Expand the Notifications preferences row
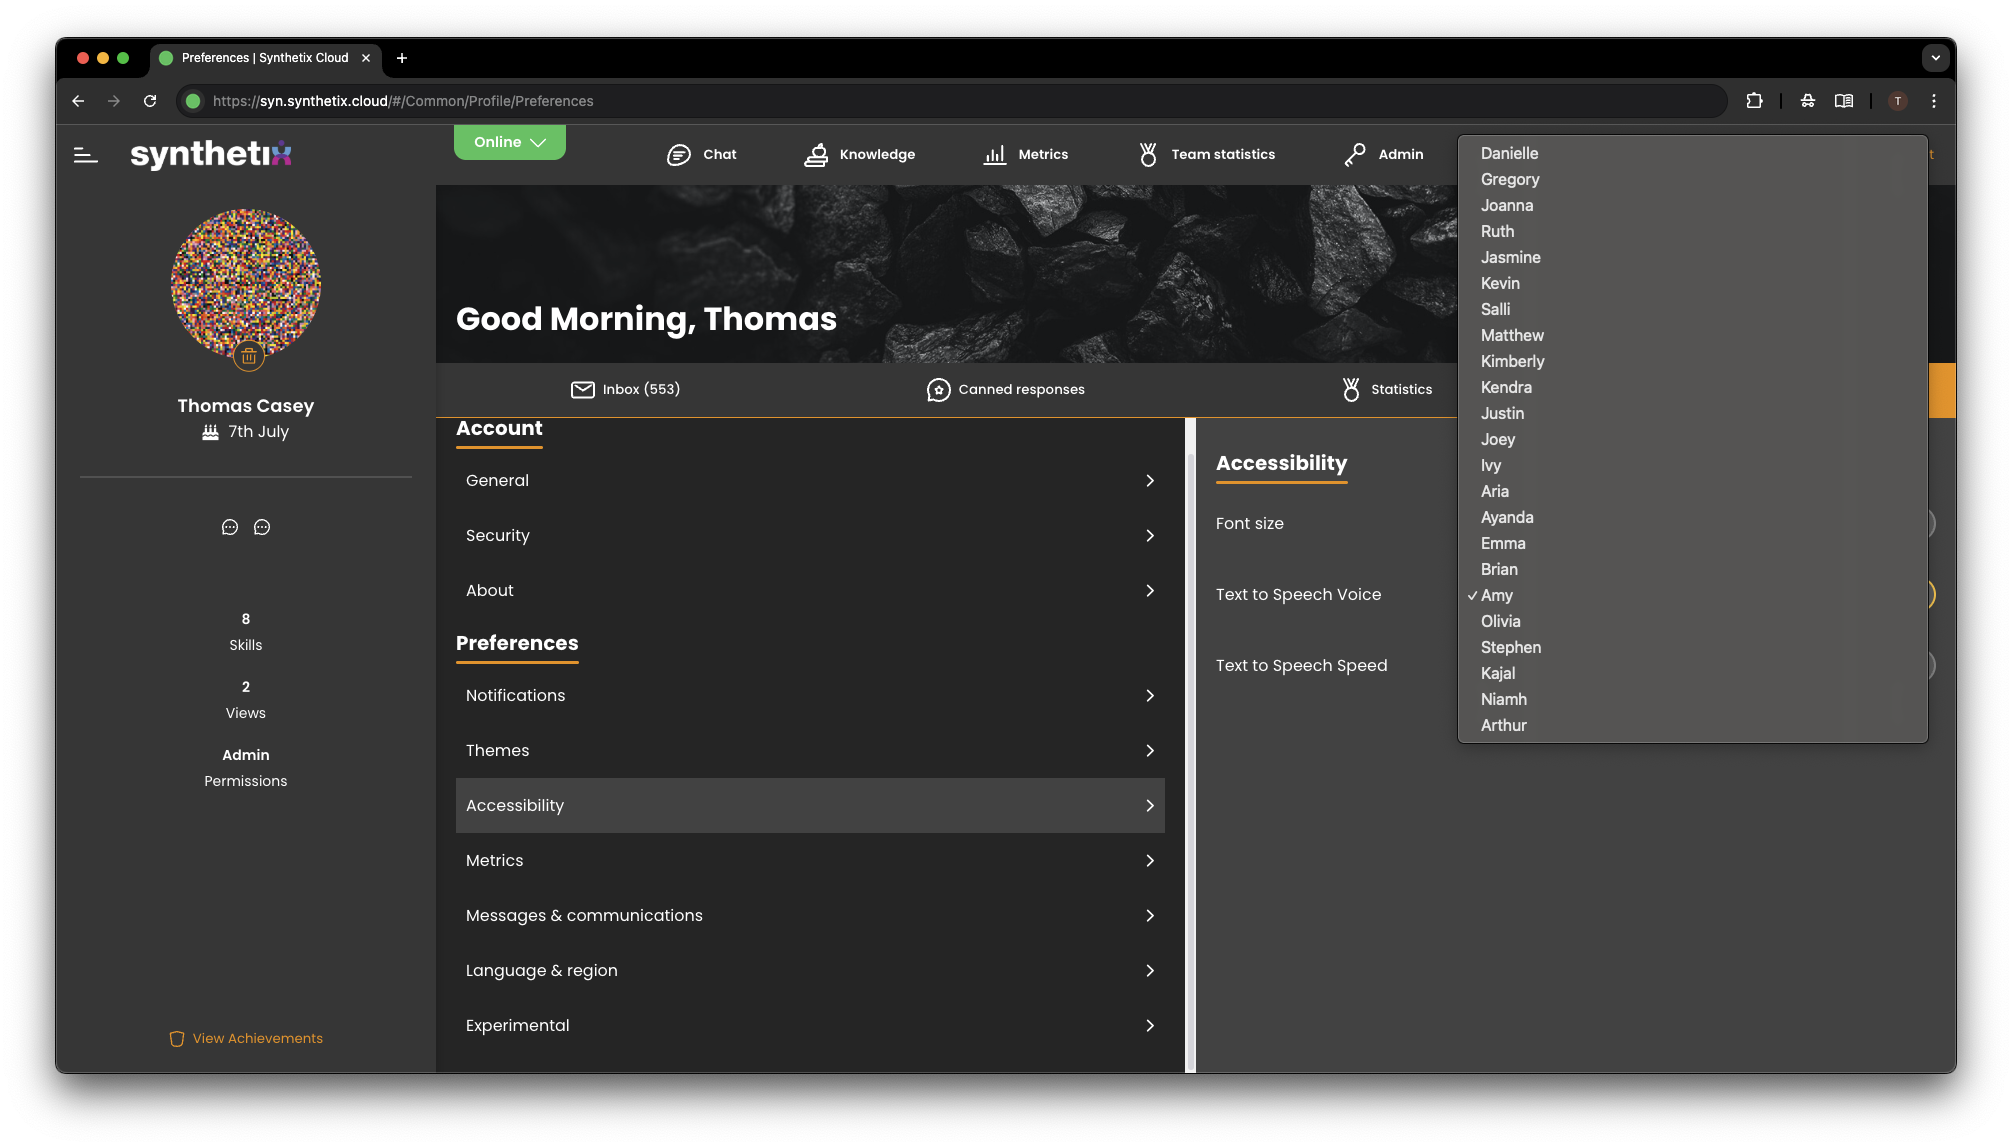This screenshot has width=2012, height=1147. [x=810, y=695]
